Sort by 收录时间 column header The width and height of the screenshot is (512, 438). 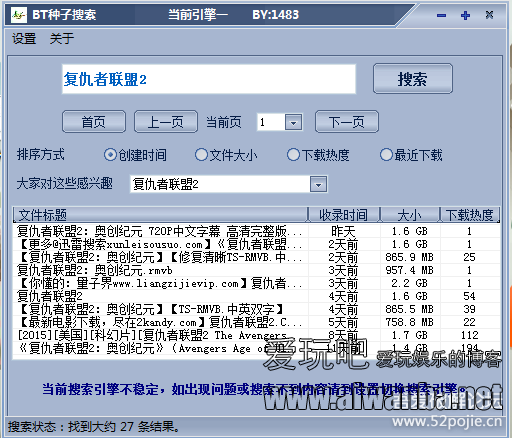pos(344,215)
